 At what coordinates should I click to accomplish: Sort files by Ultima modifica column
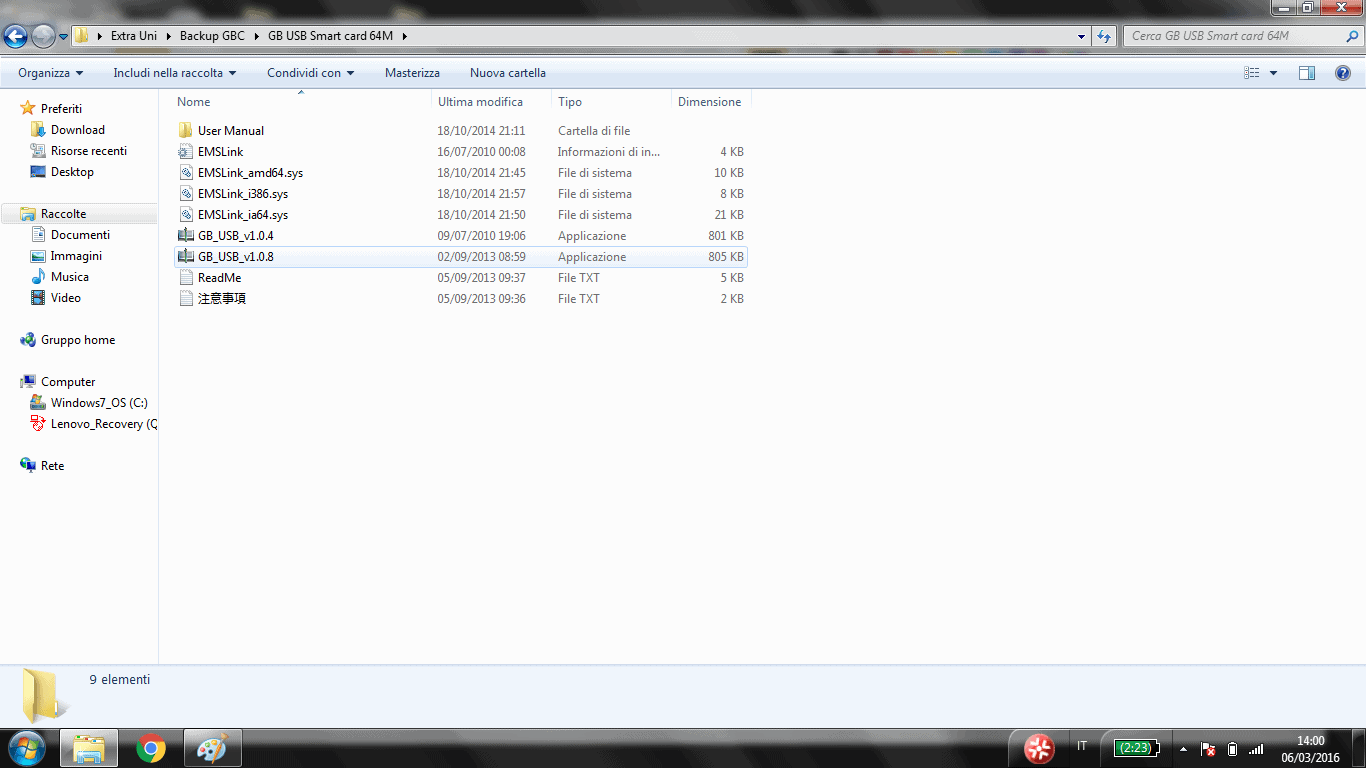click(x=480, y=102)
